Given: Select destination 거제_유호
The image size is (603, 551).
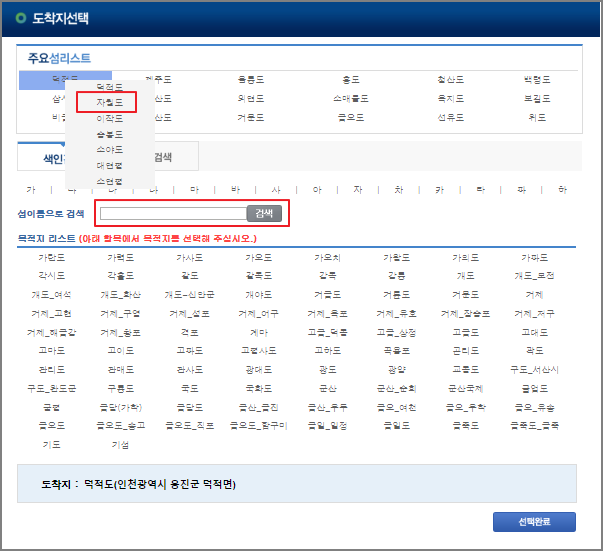Looking at the screenshot, I should 396,314.
